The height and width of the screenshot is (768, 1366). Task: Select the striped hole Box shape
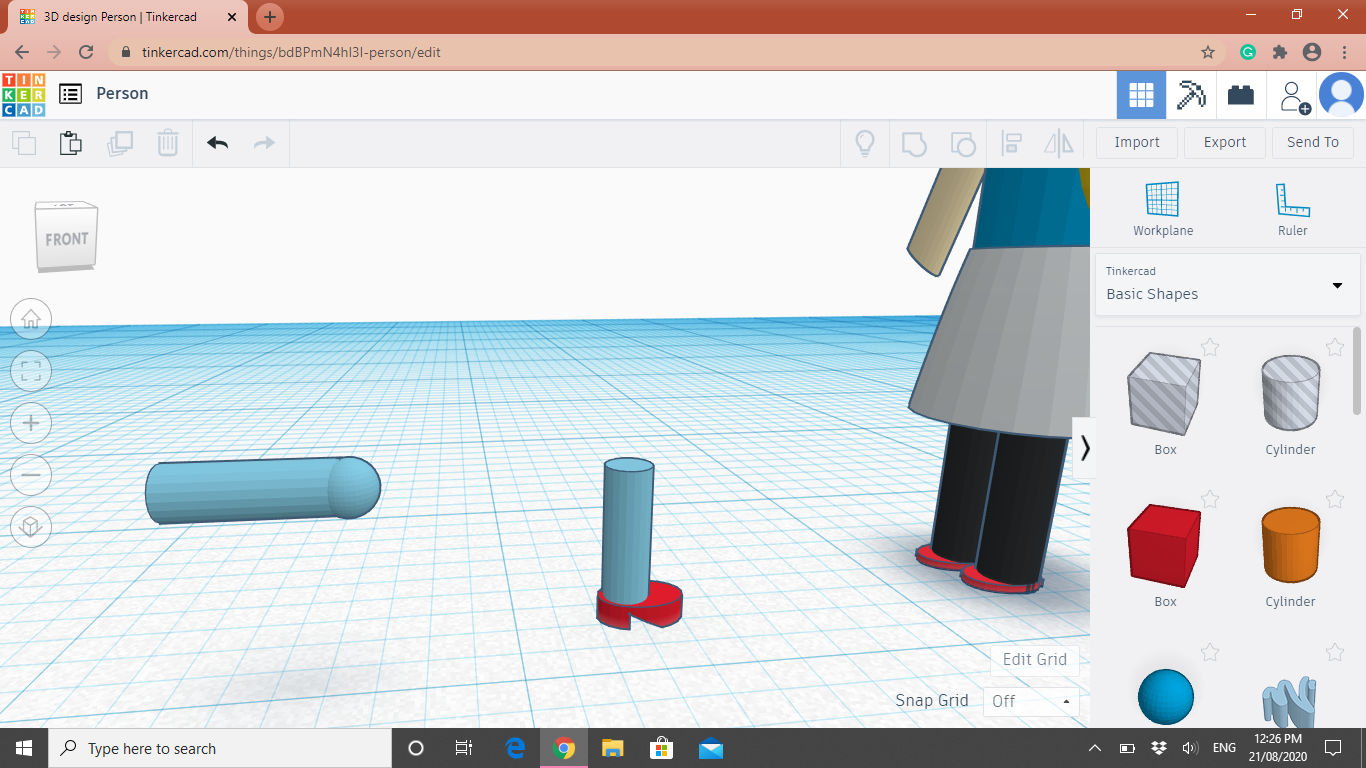click(1164, 394)
